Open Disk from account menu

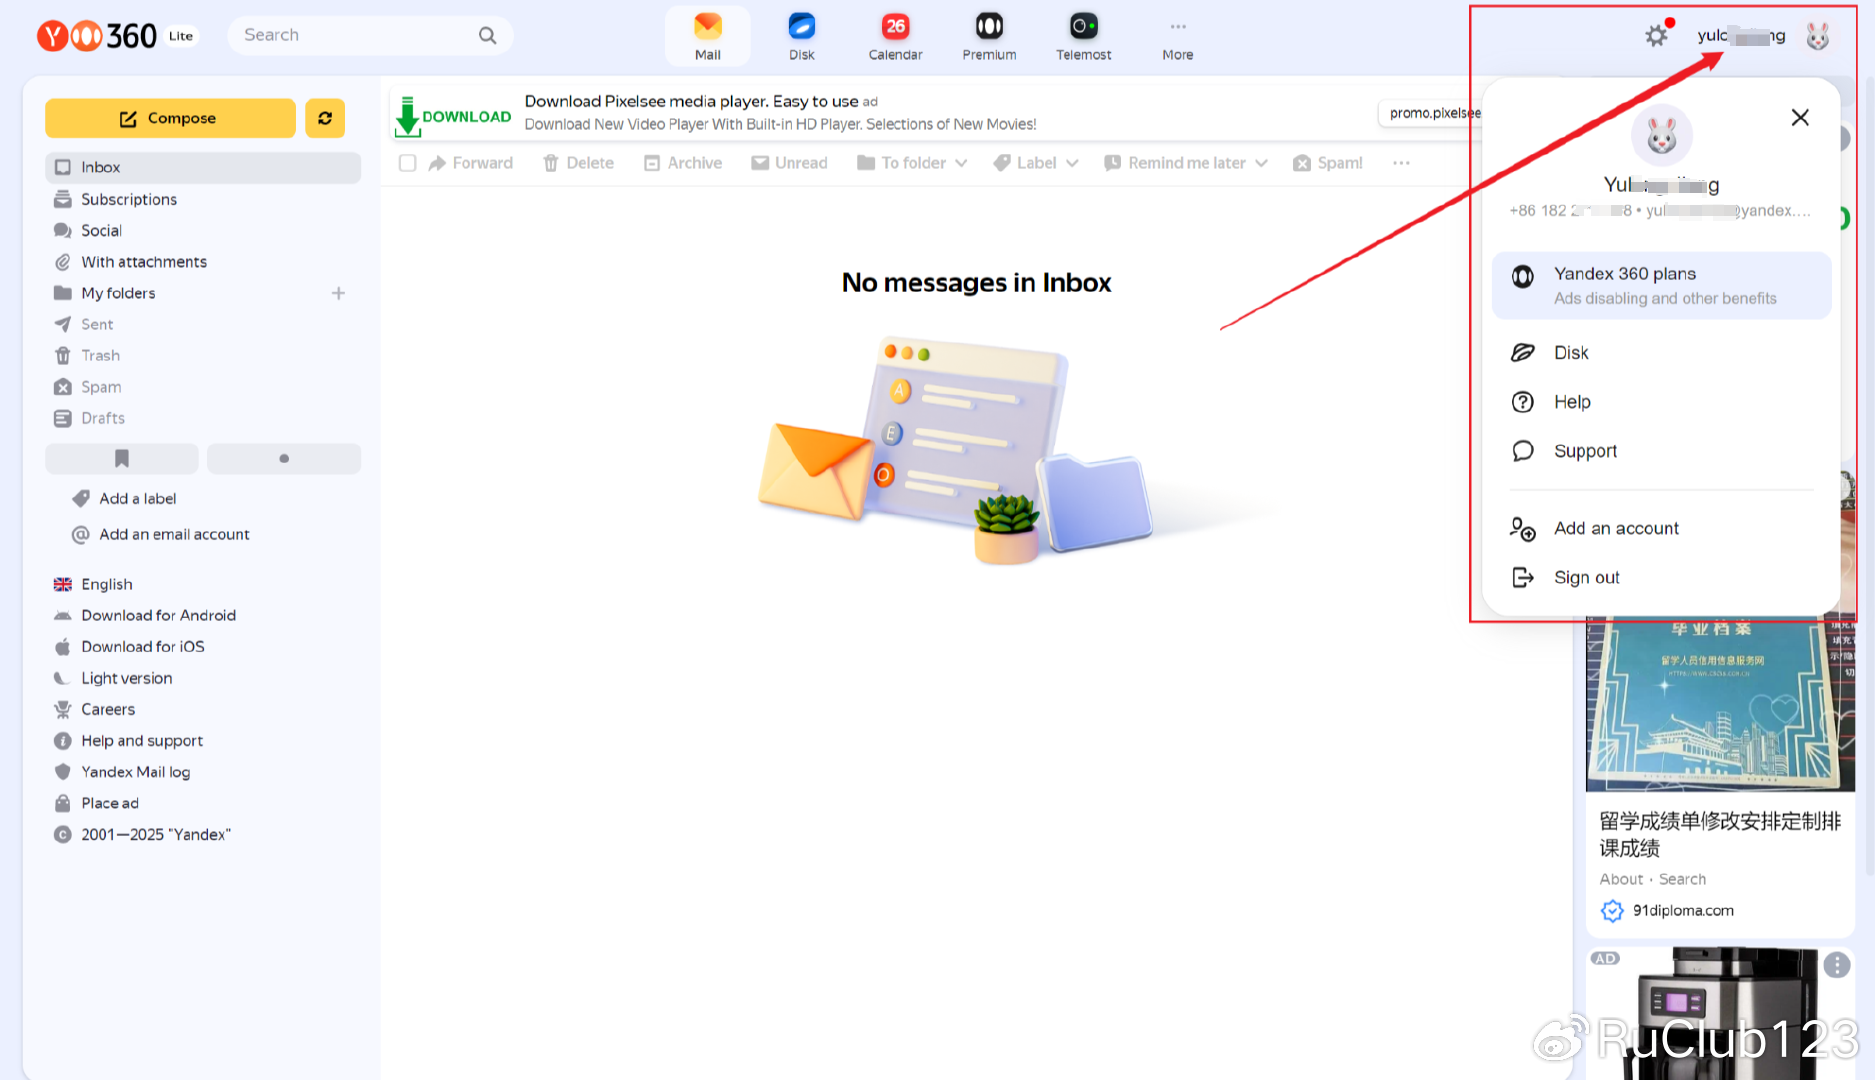point(1661,352)
